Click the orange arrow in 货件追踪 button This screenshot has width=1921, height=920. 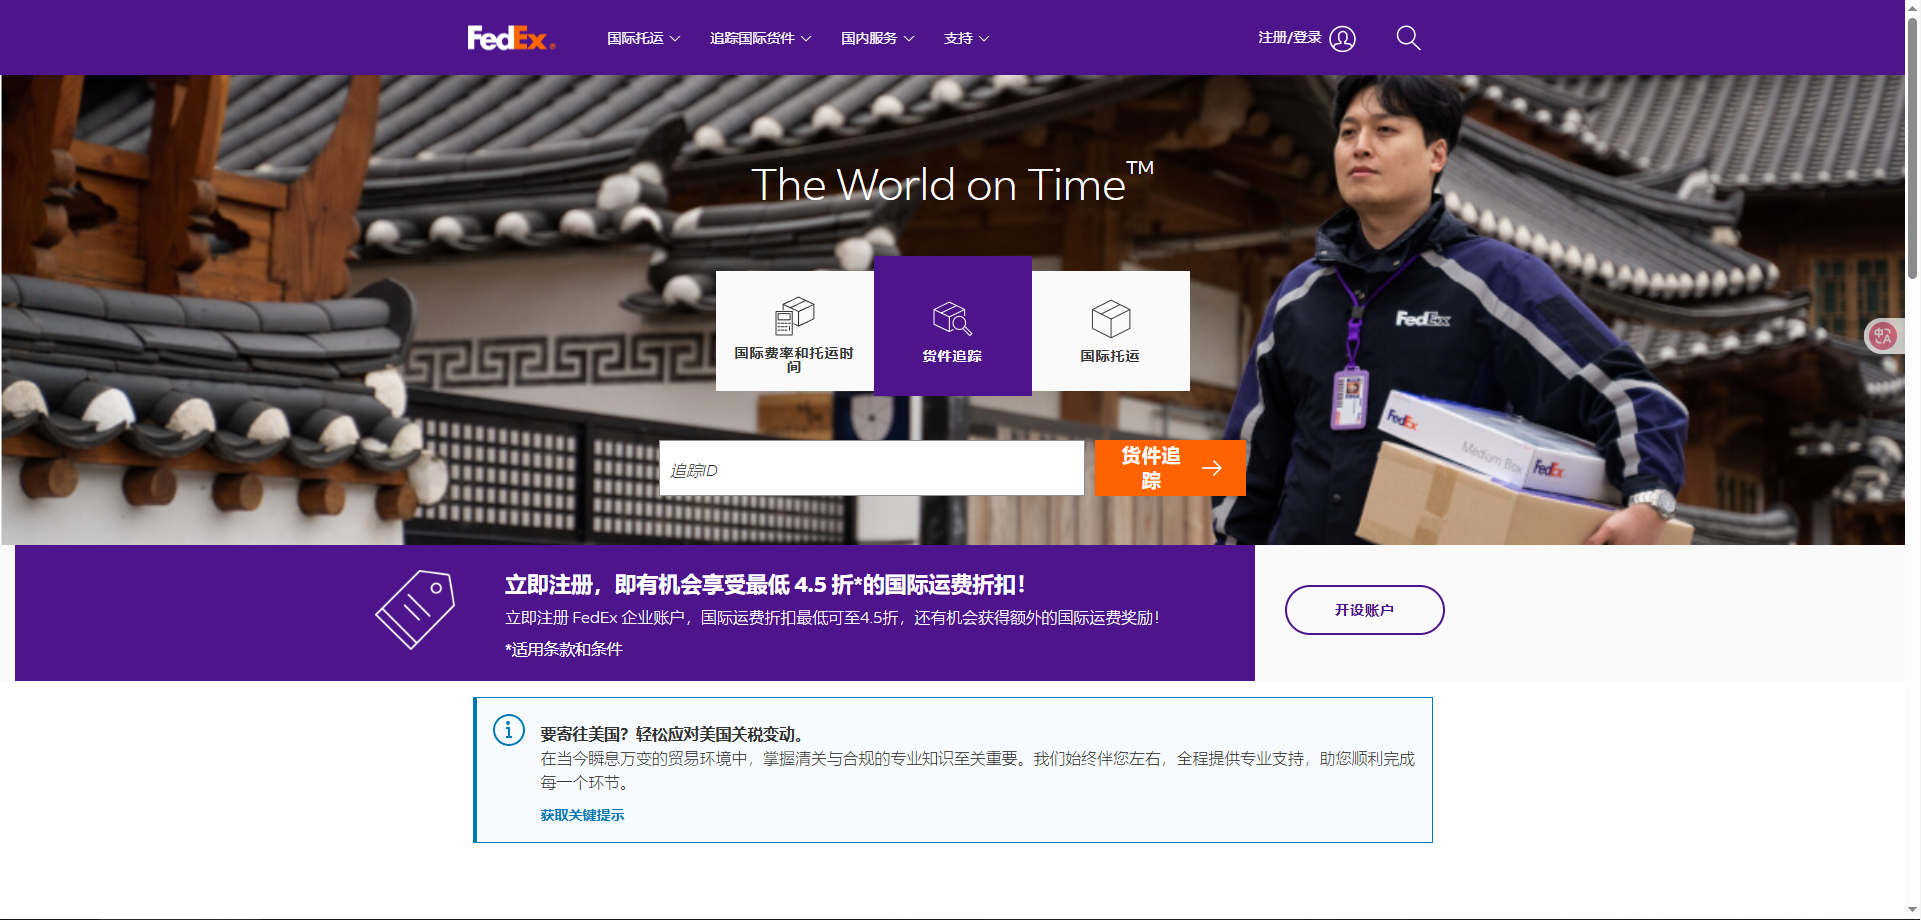click(1213, 468)
